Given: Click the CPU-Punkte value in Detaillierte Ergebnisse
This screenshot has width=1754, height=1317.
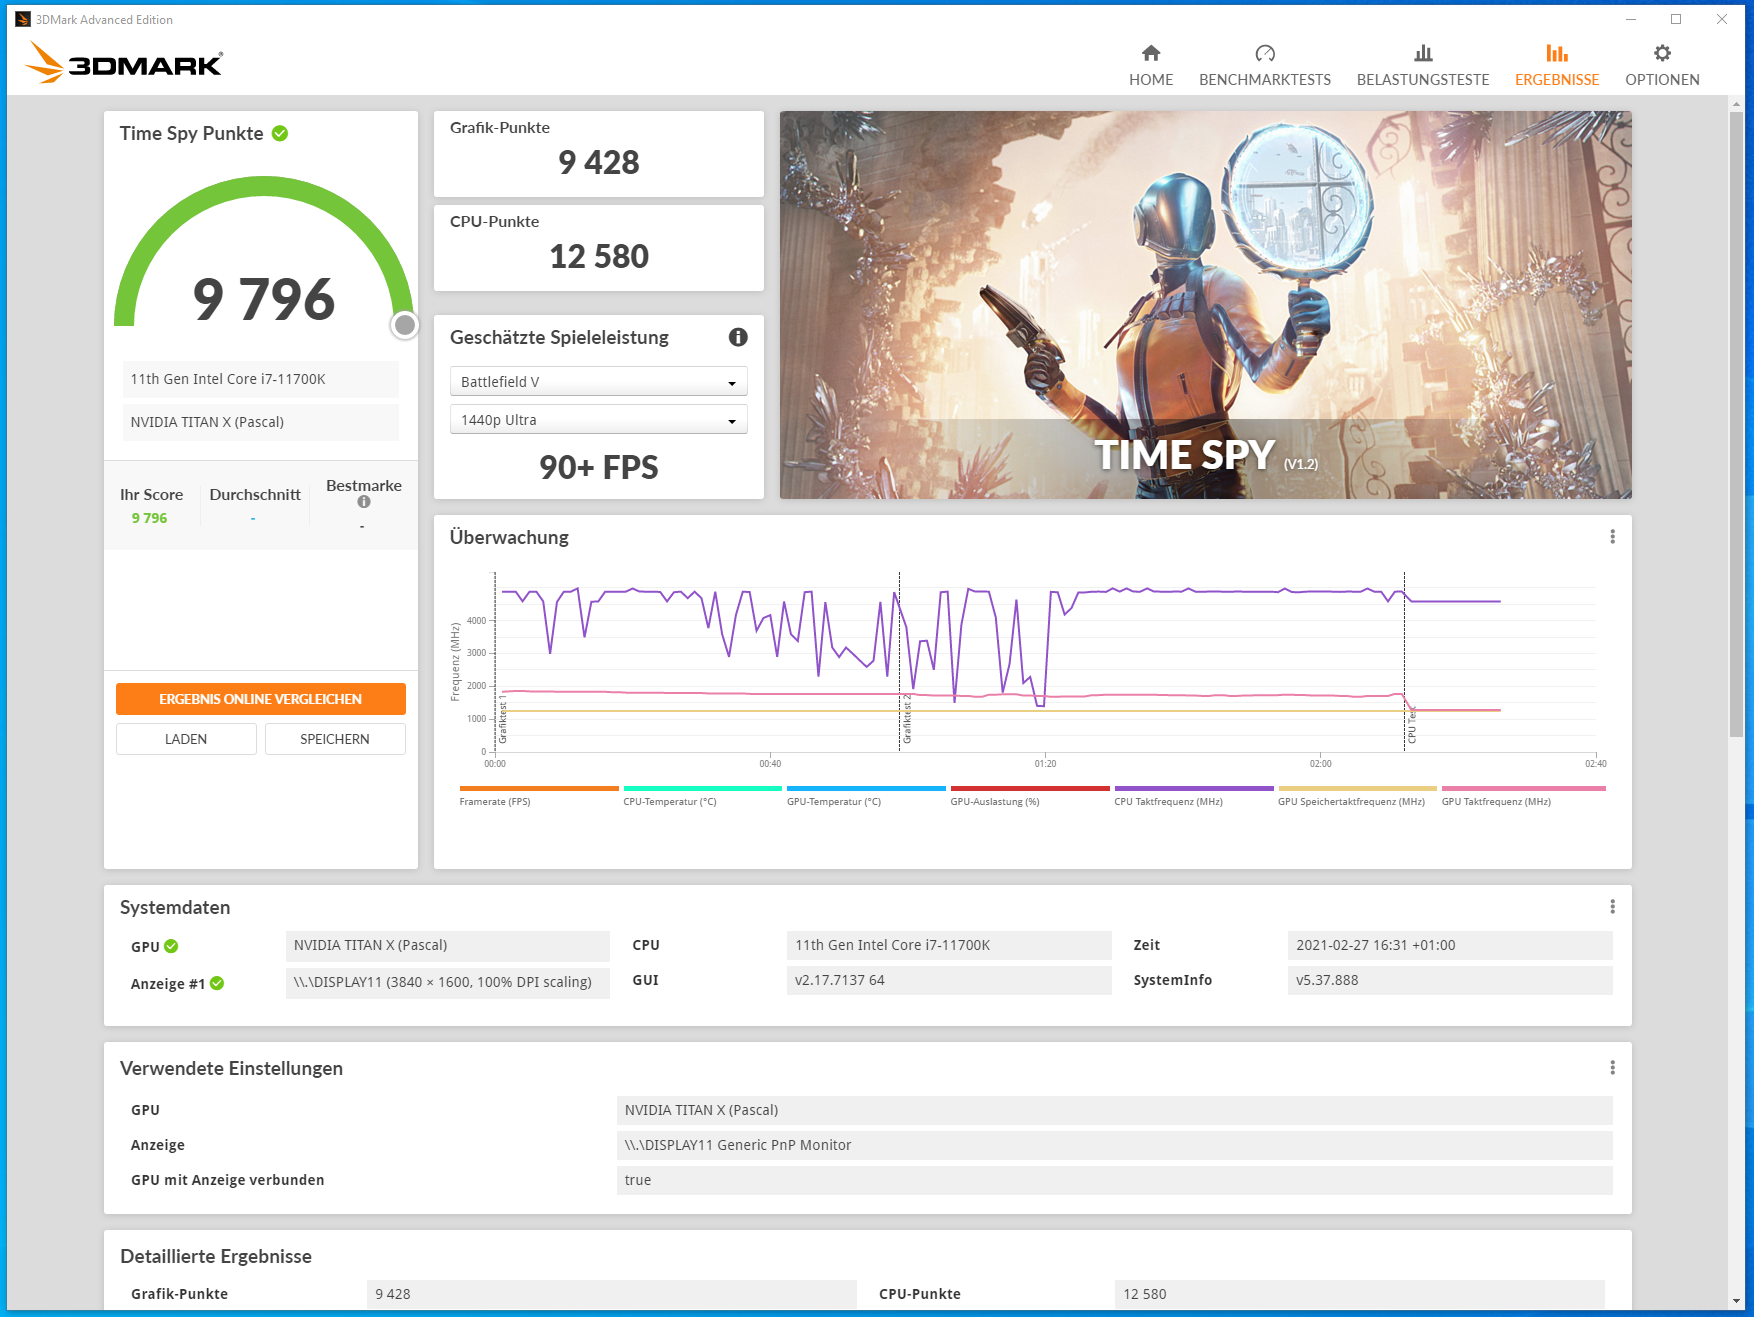Looking at the screenshot, I should tap(1359, 1294).
